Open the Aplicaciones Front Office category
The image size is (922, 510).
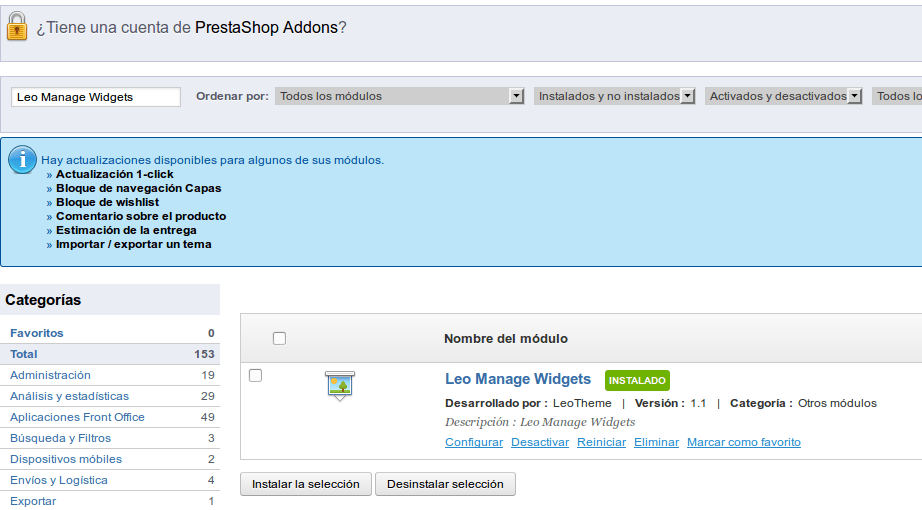coord(77,417)
